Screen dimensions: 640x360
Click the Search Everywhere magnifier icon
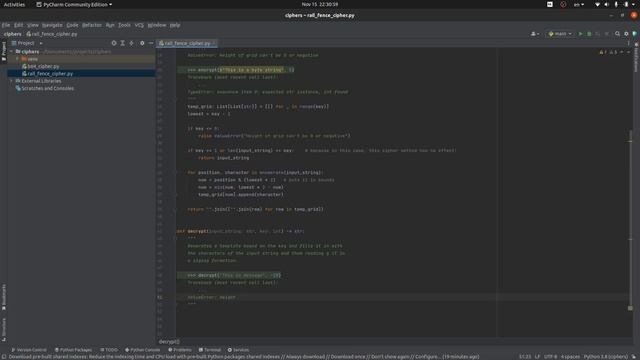[618, 34]
